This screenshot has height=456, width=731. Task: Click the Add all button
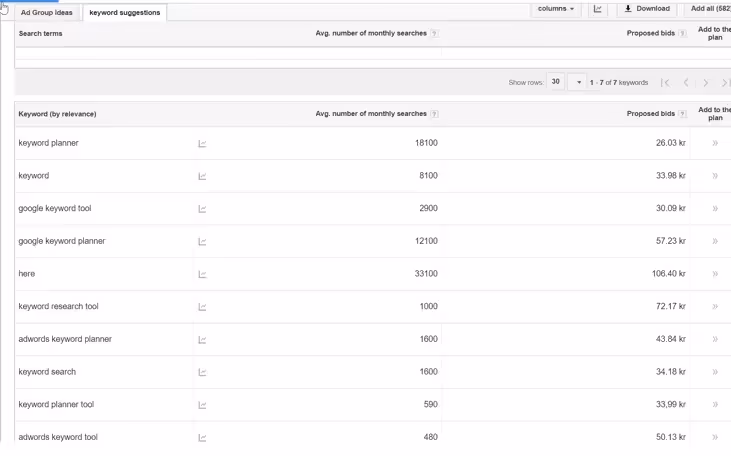click(708, 9)
